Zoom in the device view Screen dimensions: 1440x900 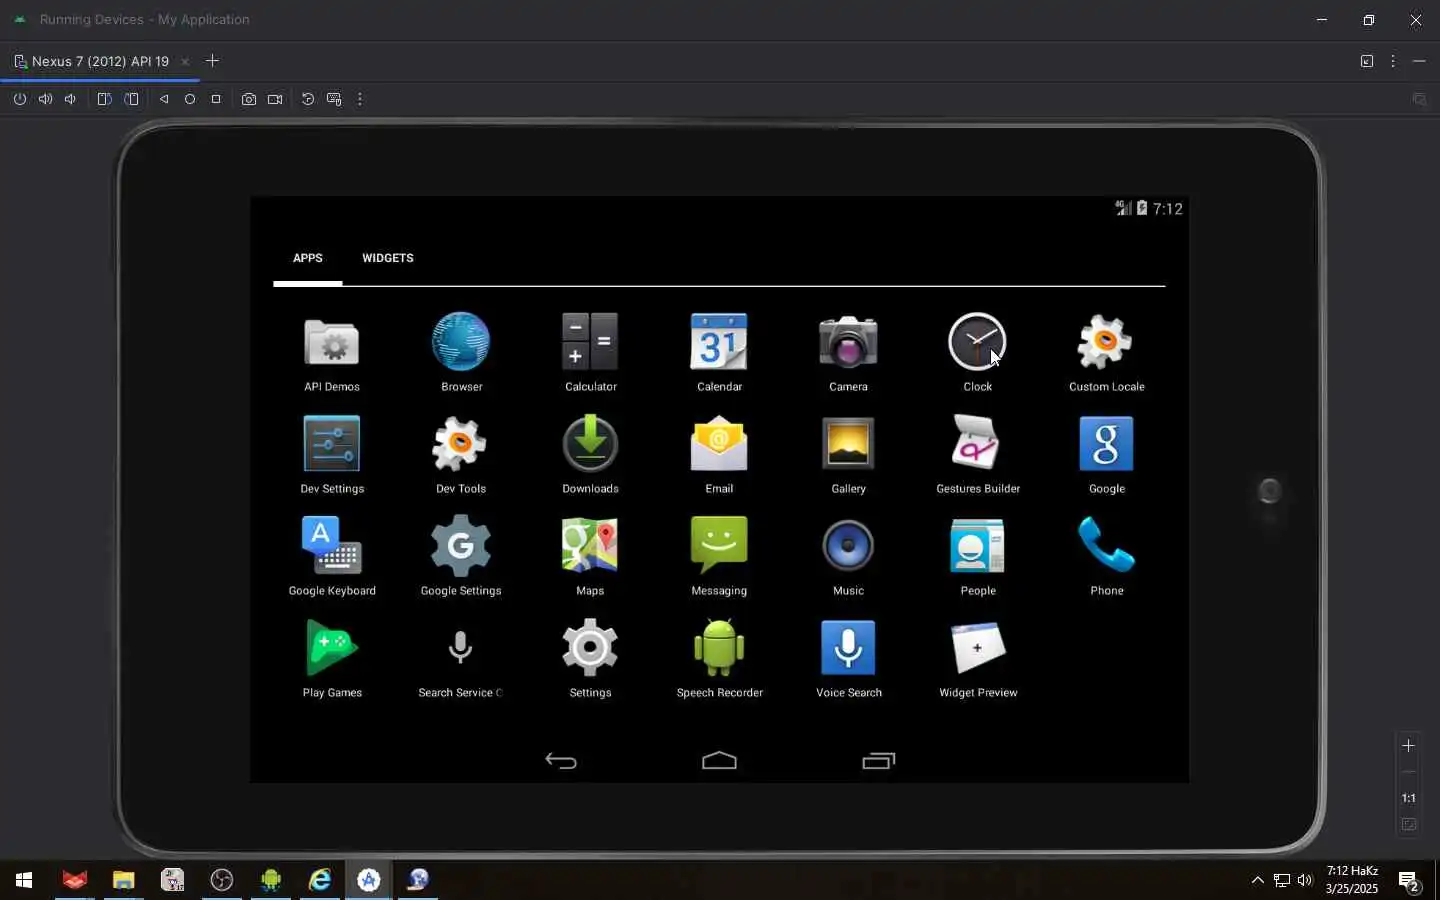pos(1408,746)
